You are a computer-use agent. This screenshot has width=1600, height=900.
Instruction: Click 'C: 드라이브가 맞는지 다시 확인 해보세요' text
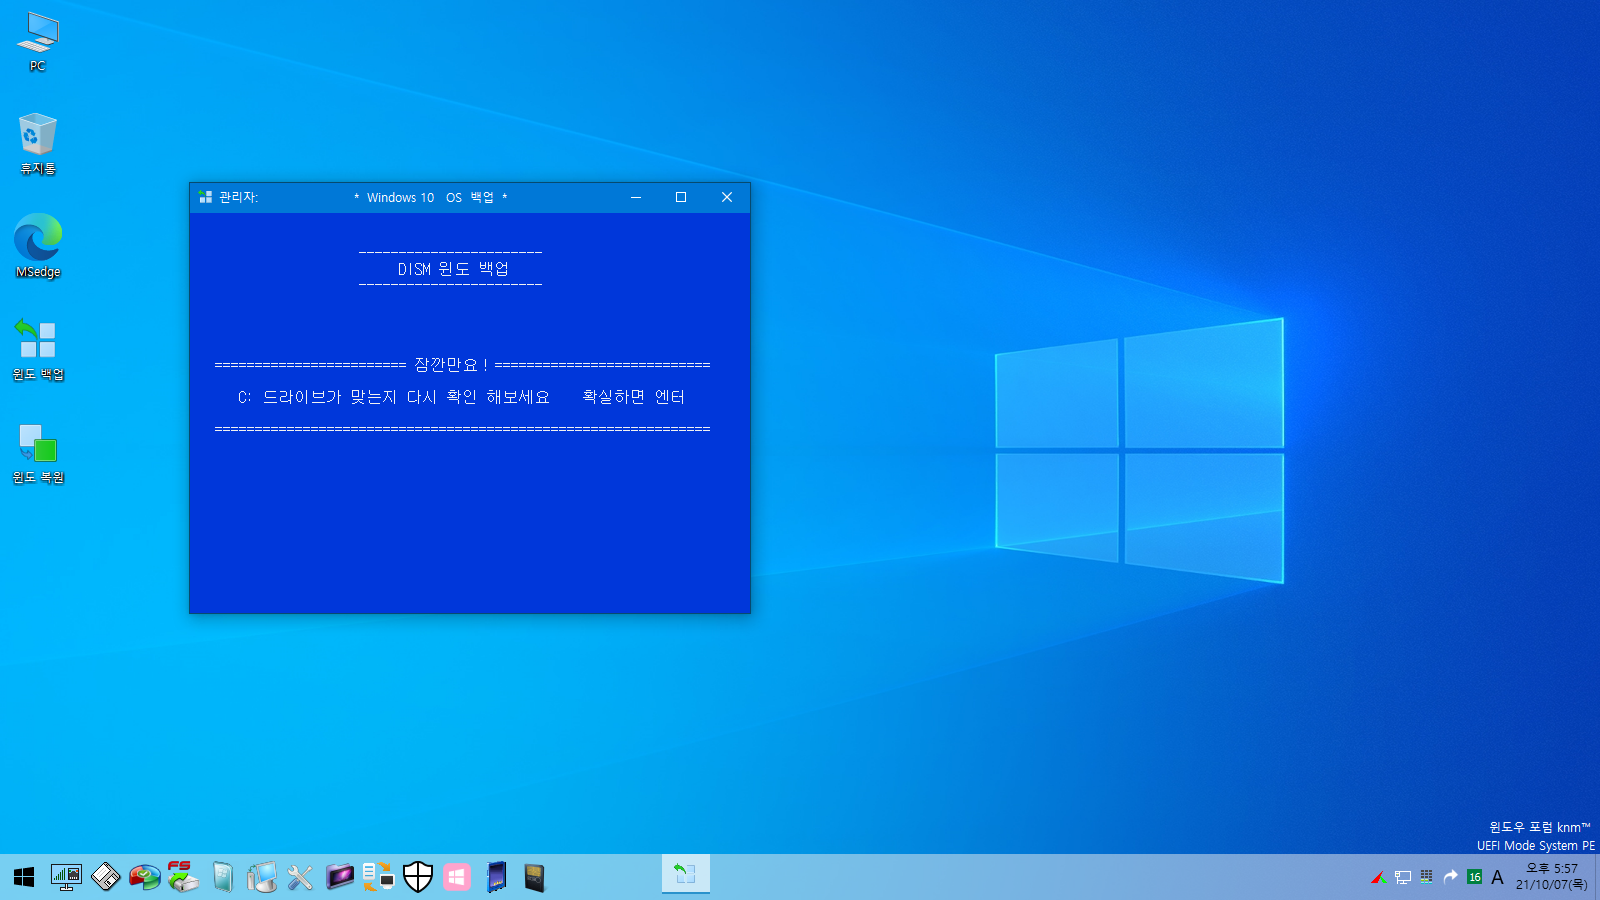point(393,397)
